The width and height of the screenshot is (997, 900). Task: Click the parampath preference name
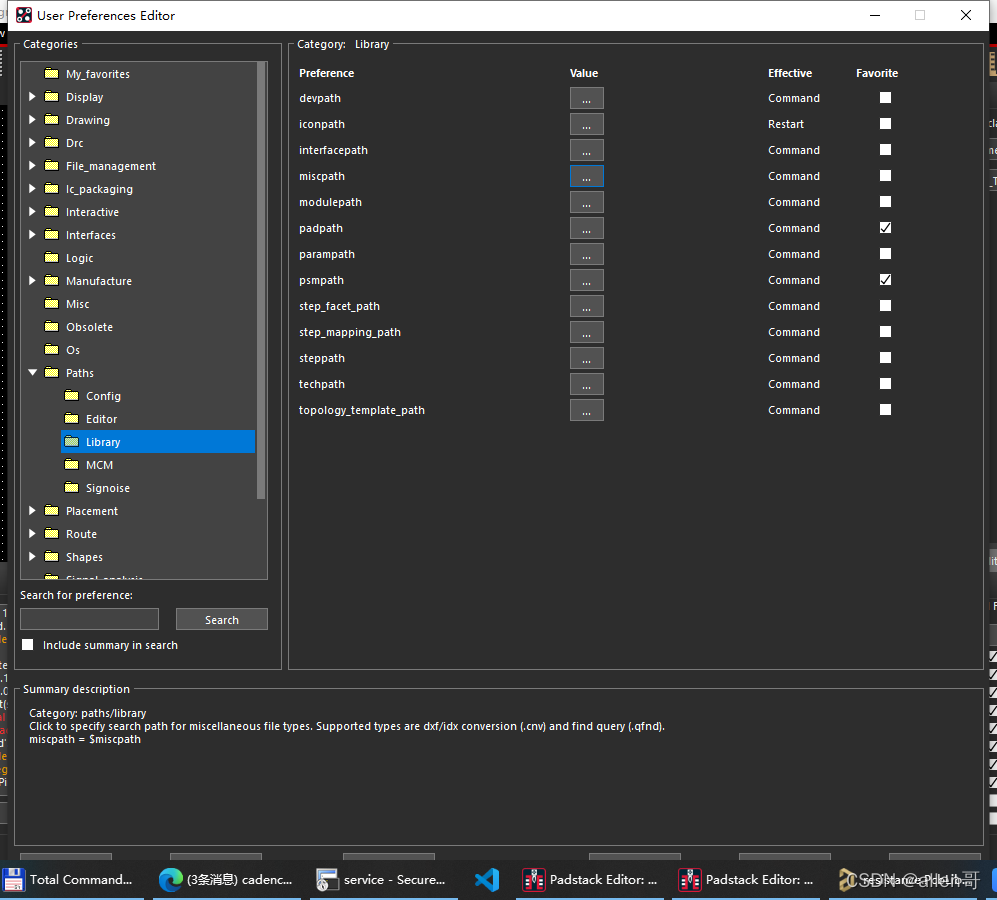pyautogui.click(x=327, y=254)
